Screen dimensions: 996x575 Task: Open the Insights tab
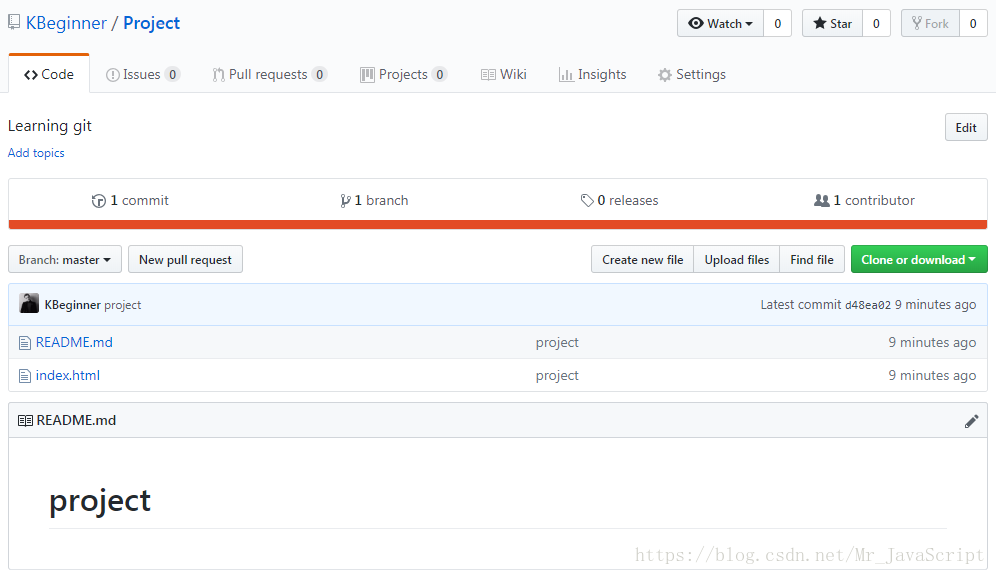592,74
